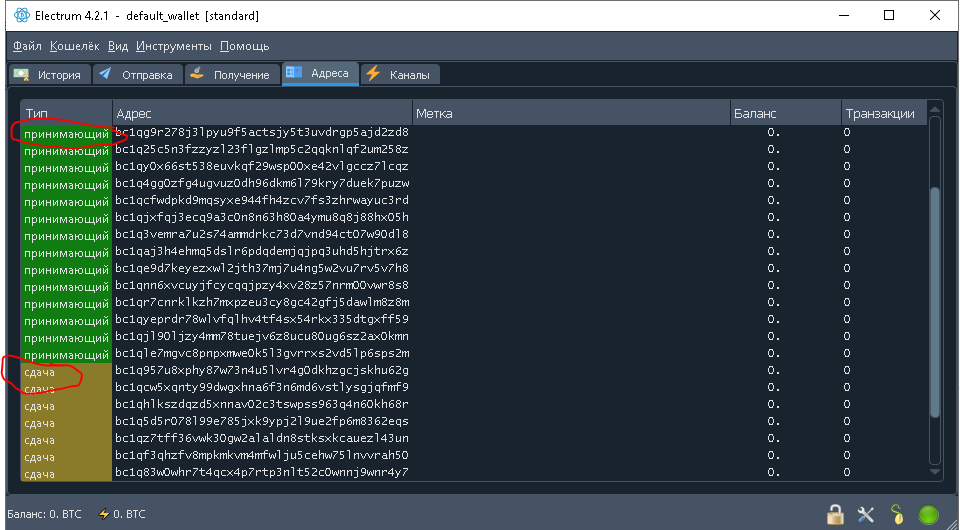Viewport: 960px width, 530px height.
Task: Switch to the История tab
Action: point(48,75)
